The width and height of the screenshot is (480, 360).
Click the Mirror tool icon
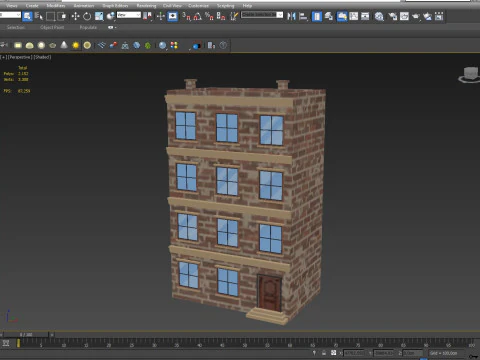[x=291, y=16]
